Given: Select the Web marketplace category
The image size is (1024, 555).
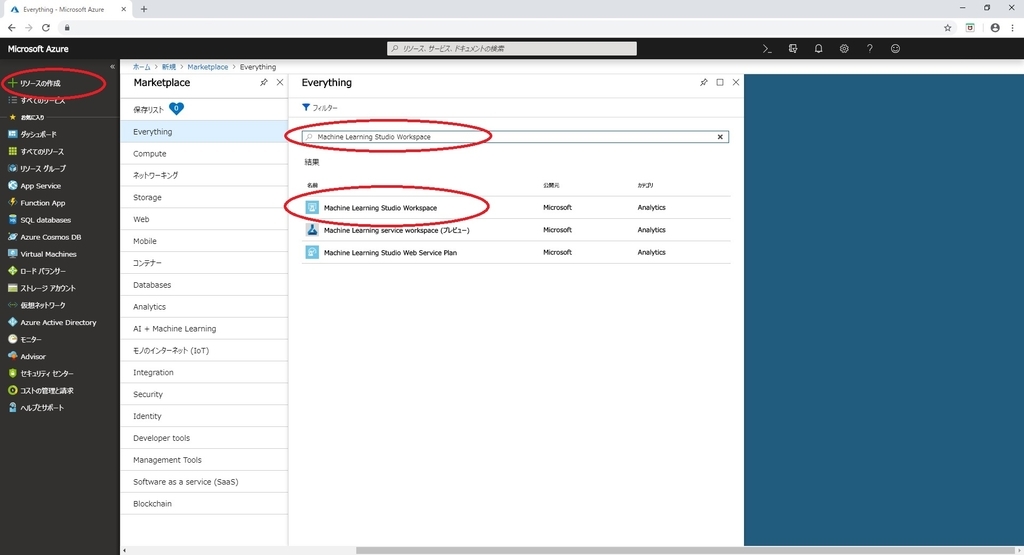Looking at the screenshot, I should [x=204, y=219].
